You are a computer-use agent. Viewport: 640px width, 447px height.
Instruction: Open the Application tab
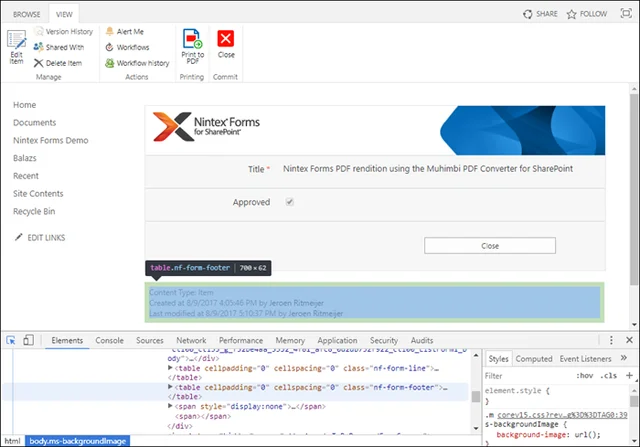(337, 340)
